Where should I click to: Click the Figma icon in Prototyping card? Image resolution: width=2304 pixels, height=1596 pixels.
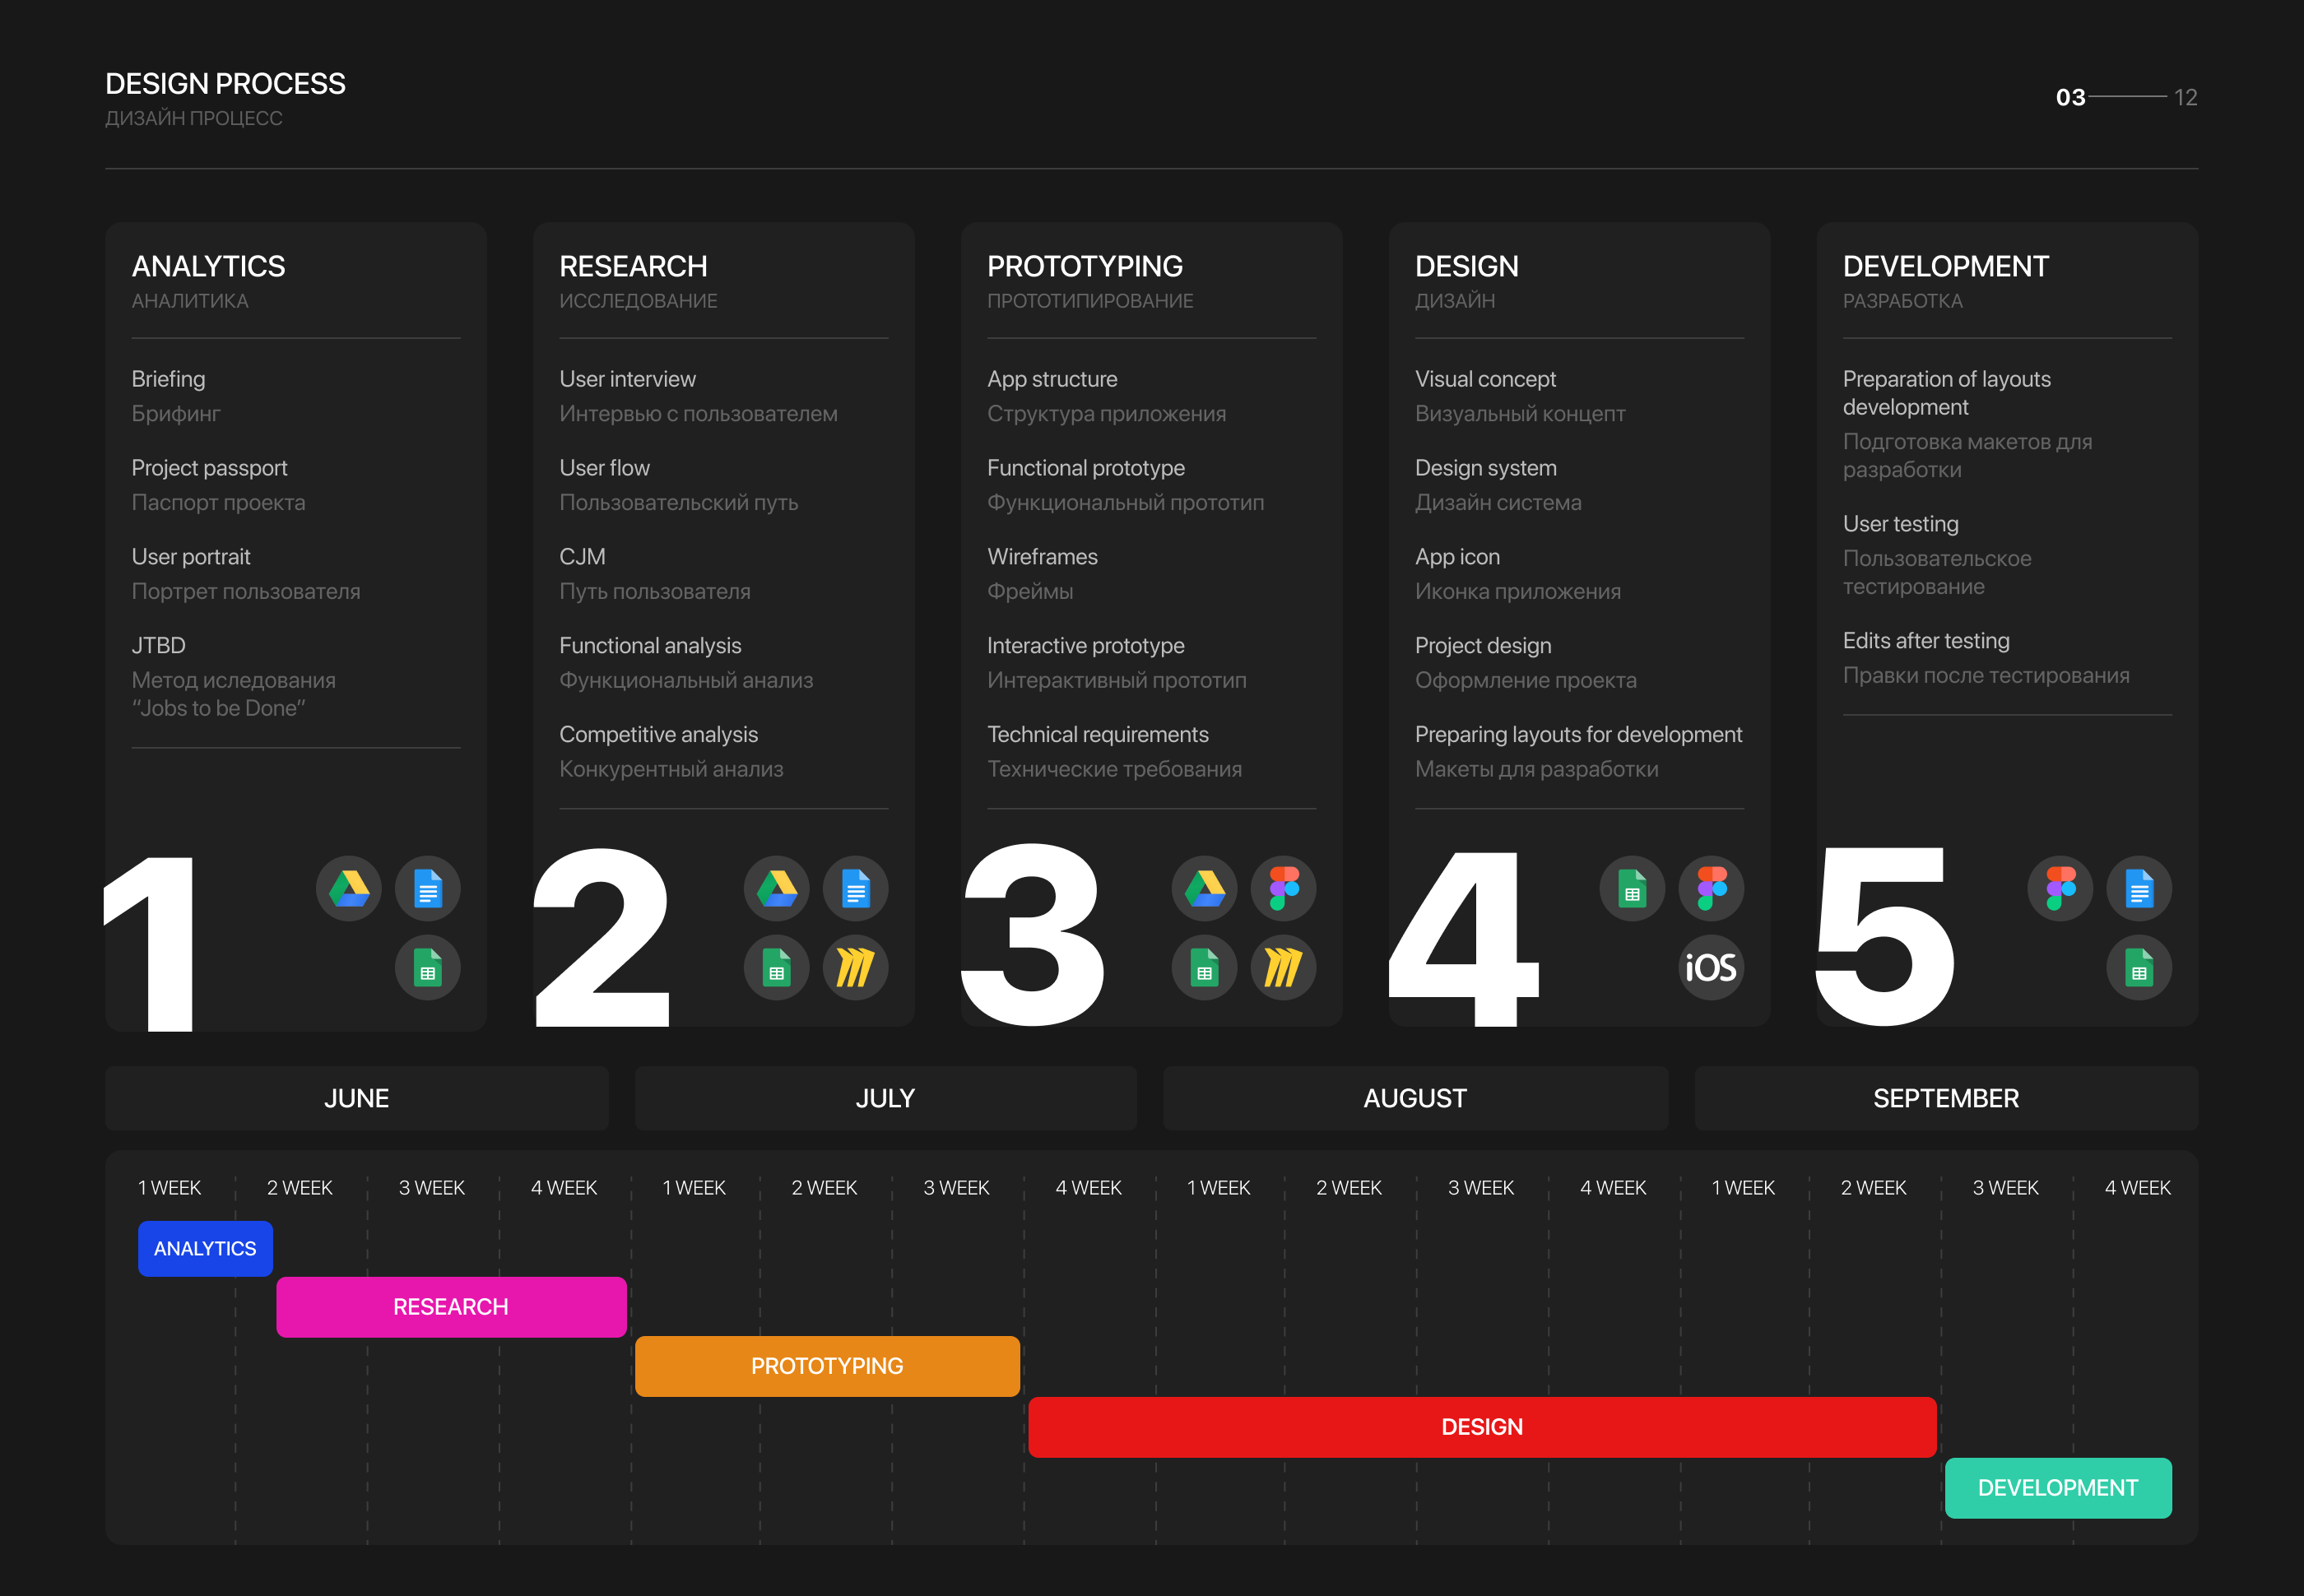[1283, 888]
